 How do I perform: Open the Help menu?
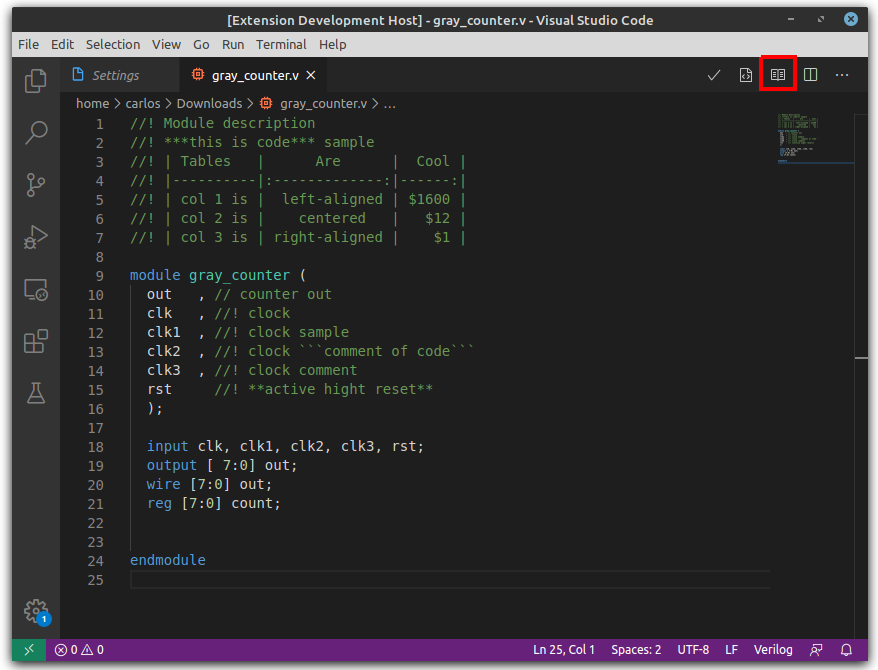coord(333,44)
